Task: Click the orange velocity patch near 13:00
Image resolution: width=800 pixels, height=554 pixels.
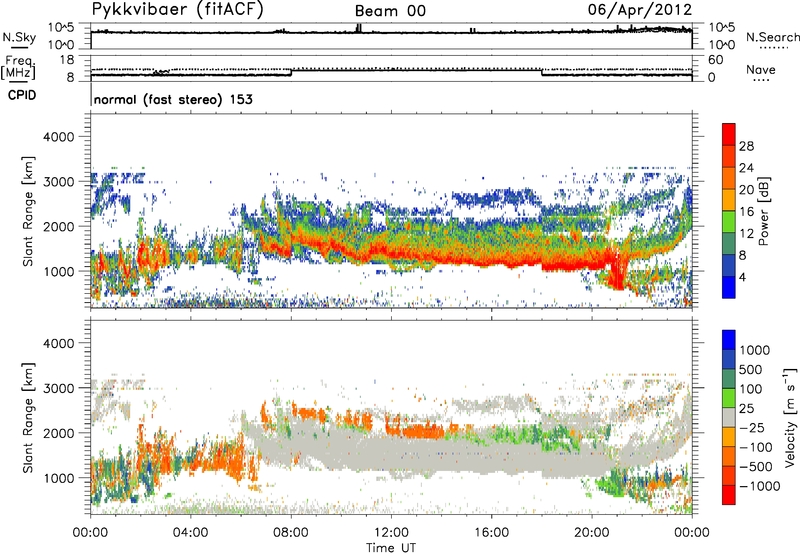Action: tap(423, 432)
